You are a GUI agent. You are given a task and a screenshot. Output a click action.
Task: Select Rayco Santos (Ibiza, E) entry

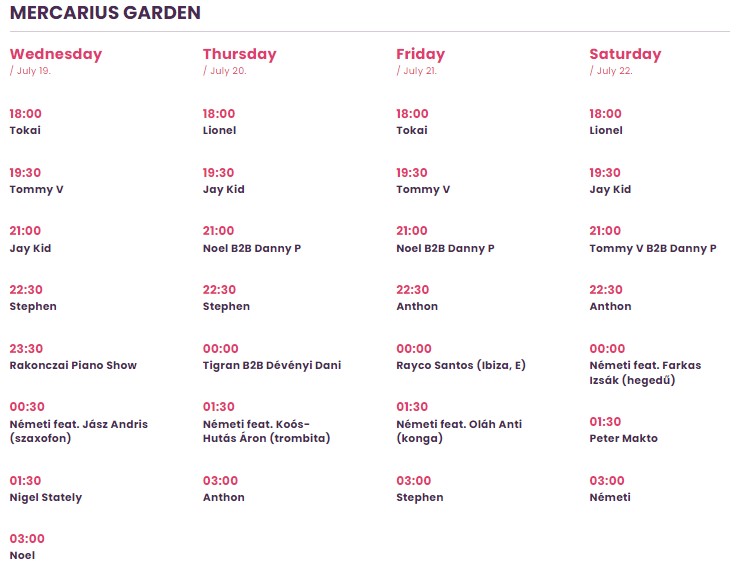tap(460, 365)
